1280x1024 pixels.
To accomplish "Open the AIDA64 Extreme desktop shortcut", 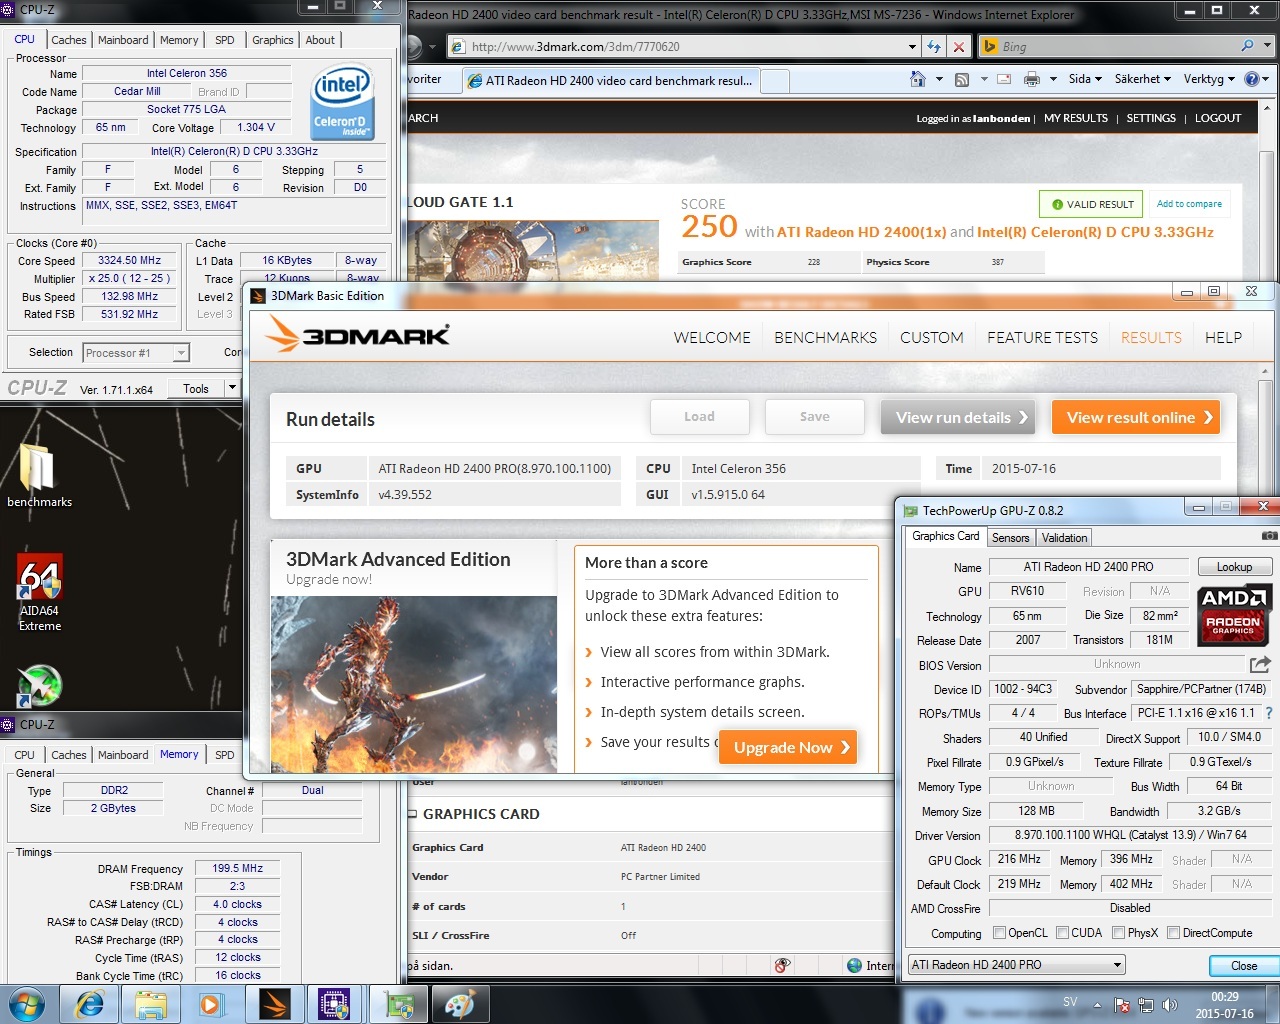I will tap(40, 592).
